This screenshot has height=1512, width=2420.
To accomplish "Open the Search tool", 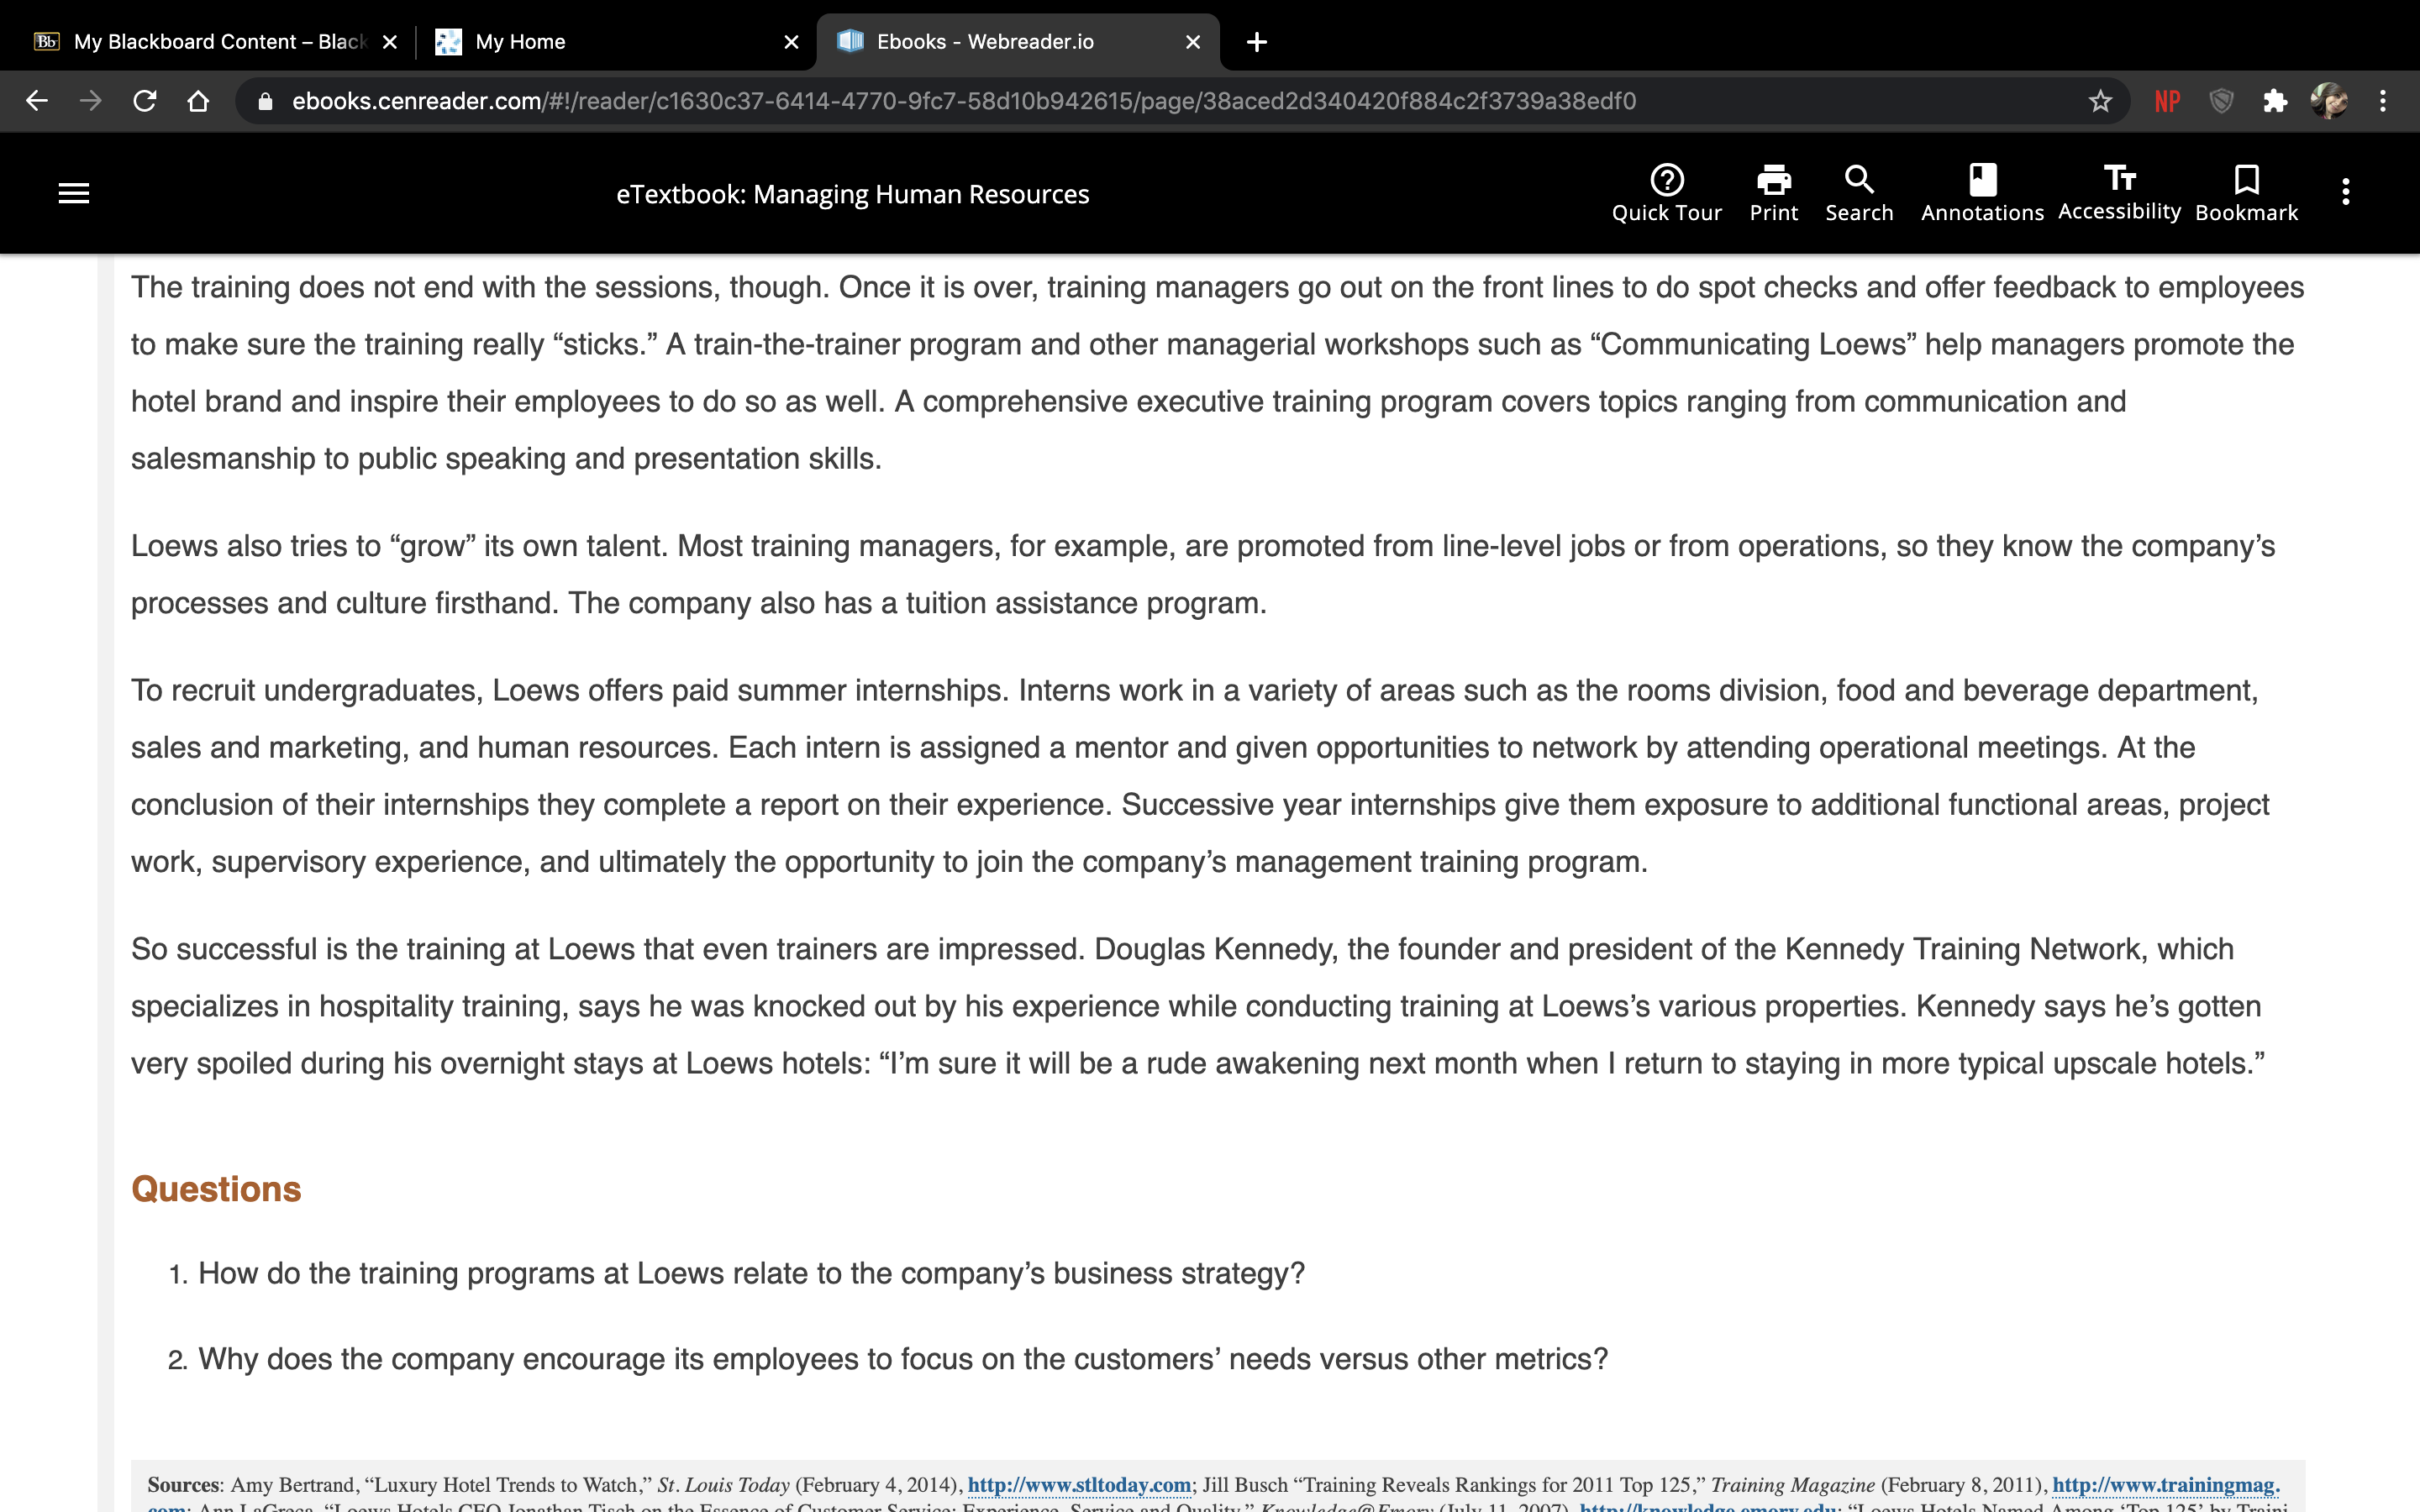I will [1859, 193].
